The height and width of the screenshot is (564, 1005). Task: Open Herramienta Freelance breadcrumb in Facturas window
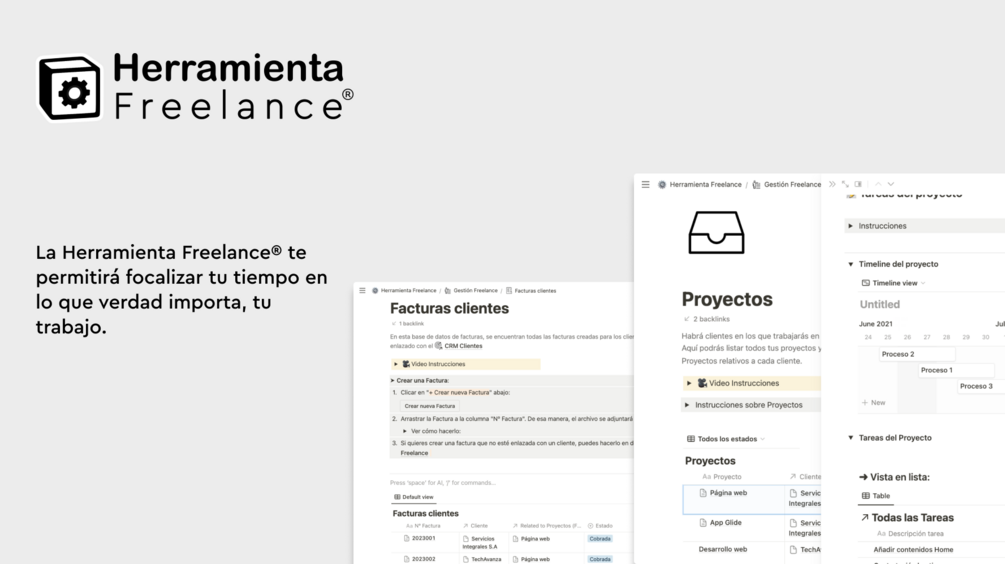(x=404, y=290)
